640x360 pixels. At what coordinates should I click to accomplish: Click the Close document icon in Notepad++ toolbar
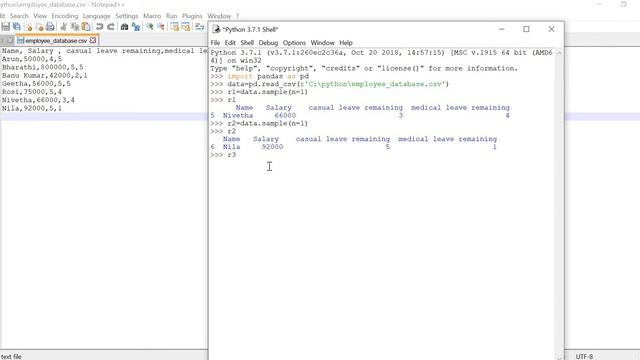pos(28,27)
